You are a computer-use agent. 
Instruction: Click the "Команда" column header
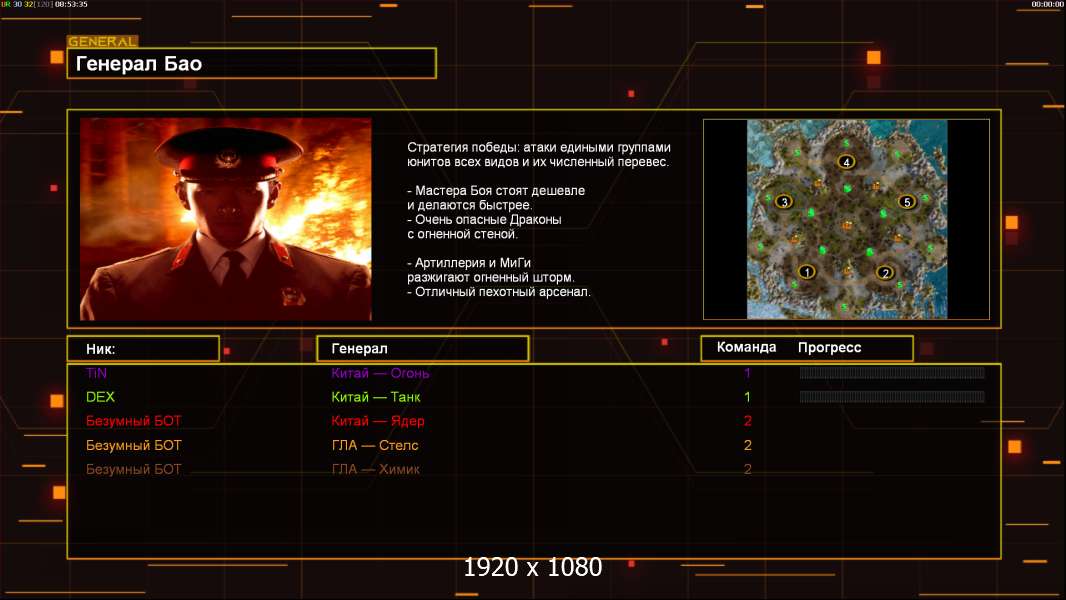pos(746,347)
